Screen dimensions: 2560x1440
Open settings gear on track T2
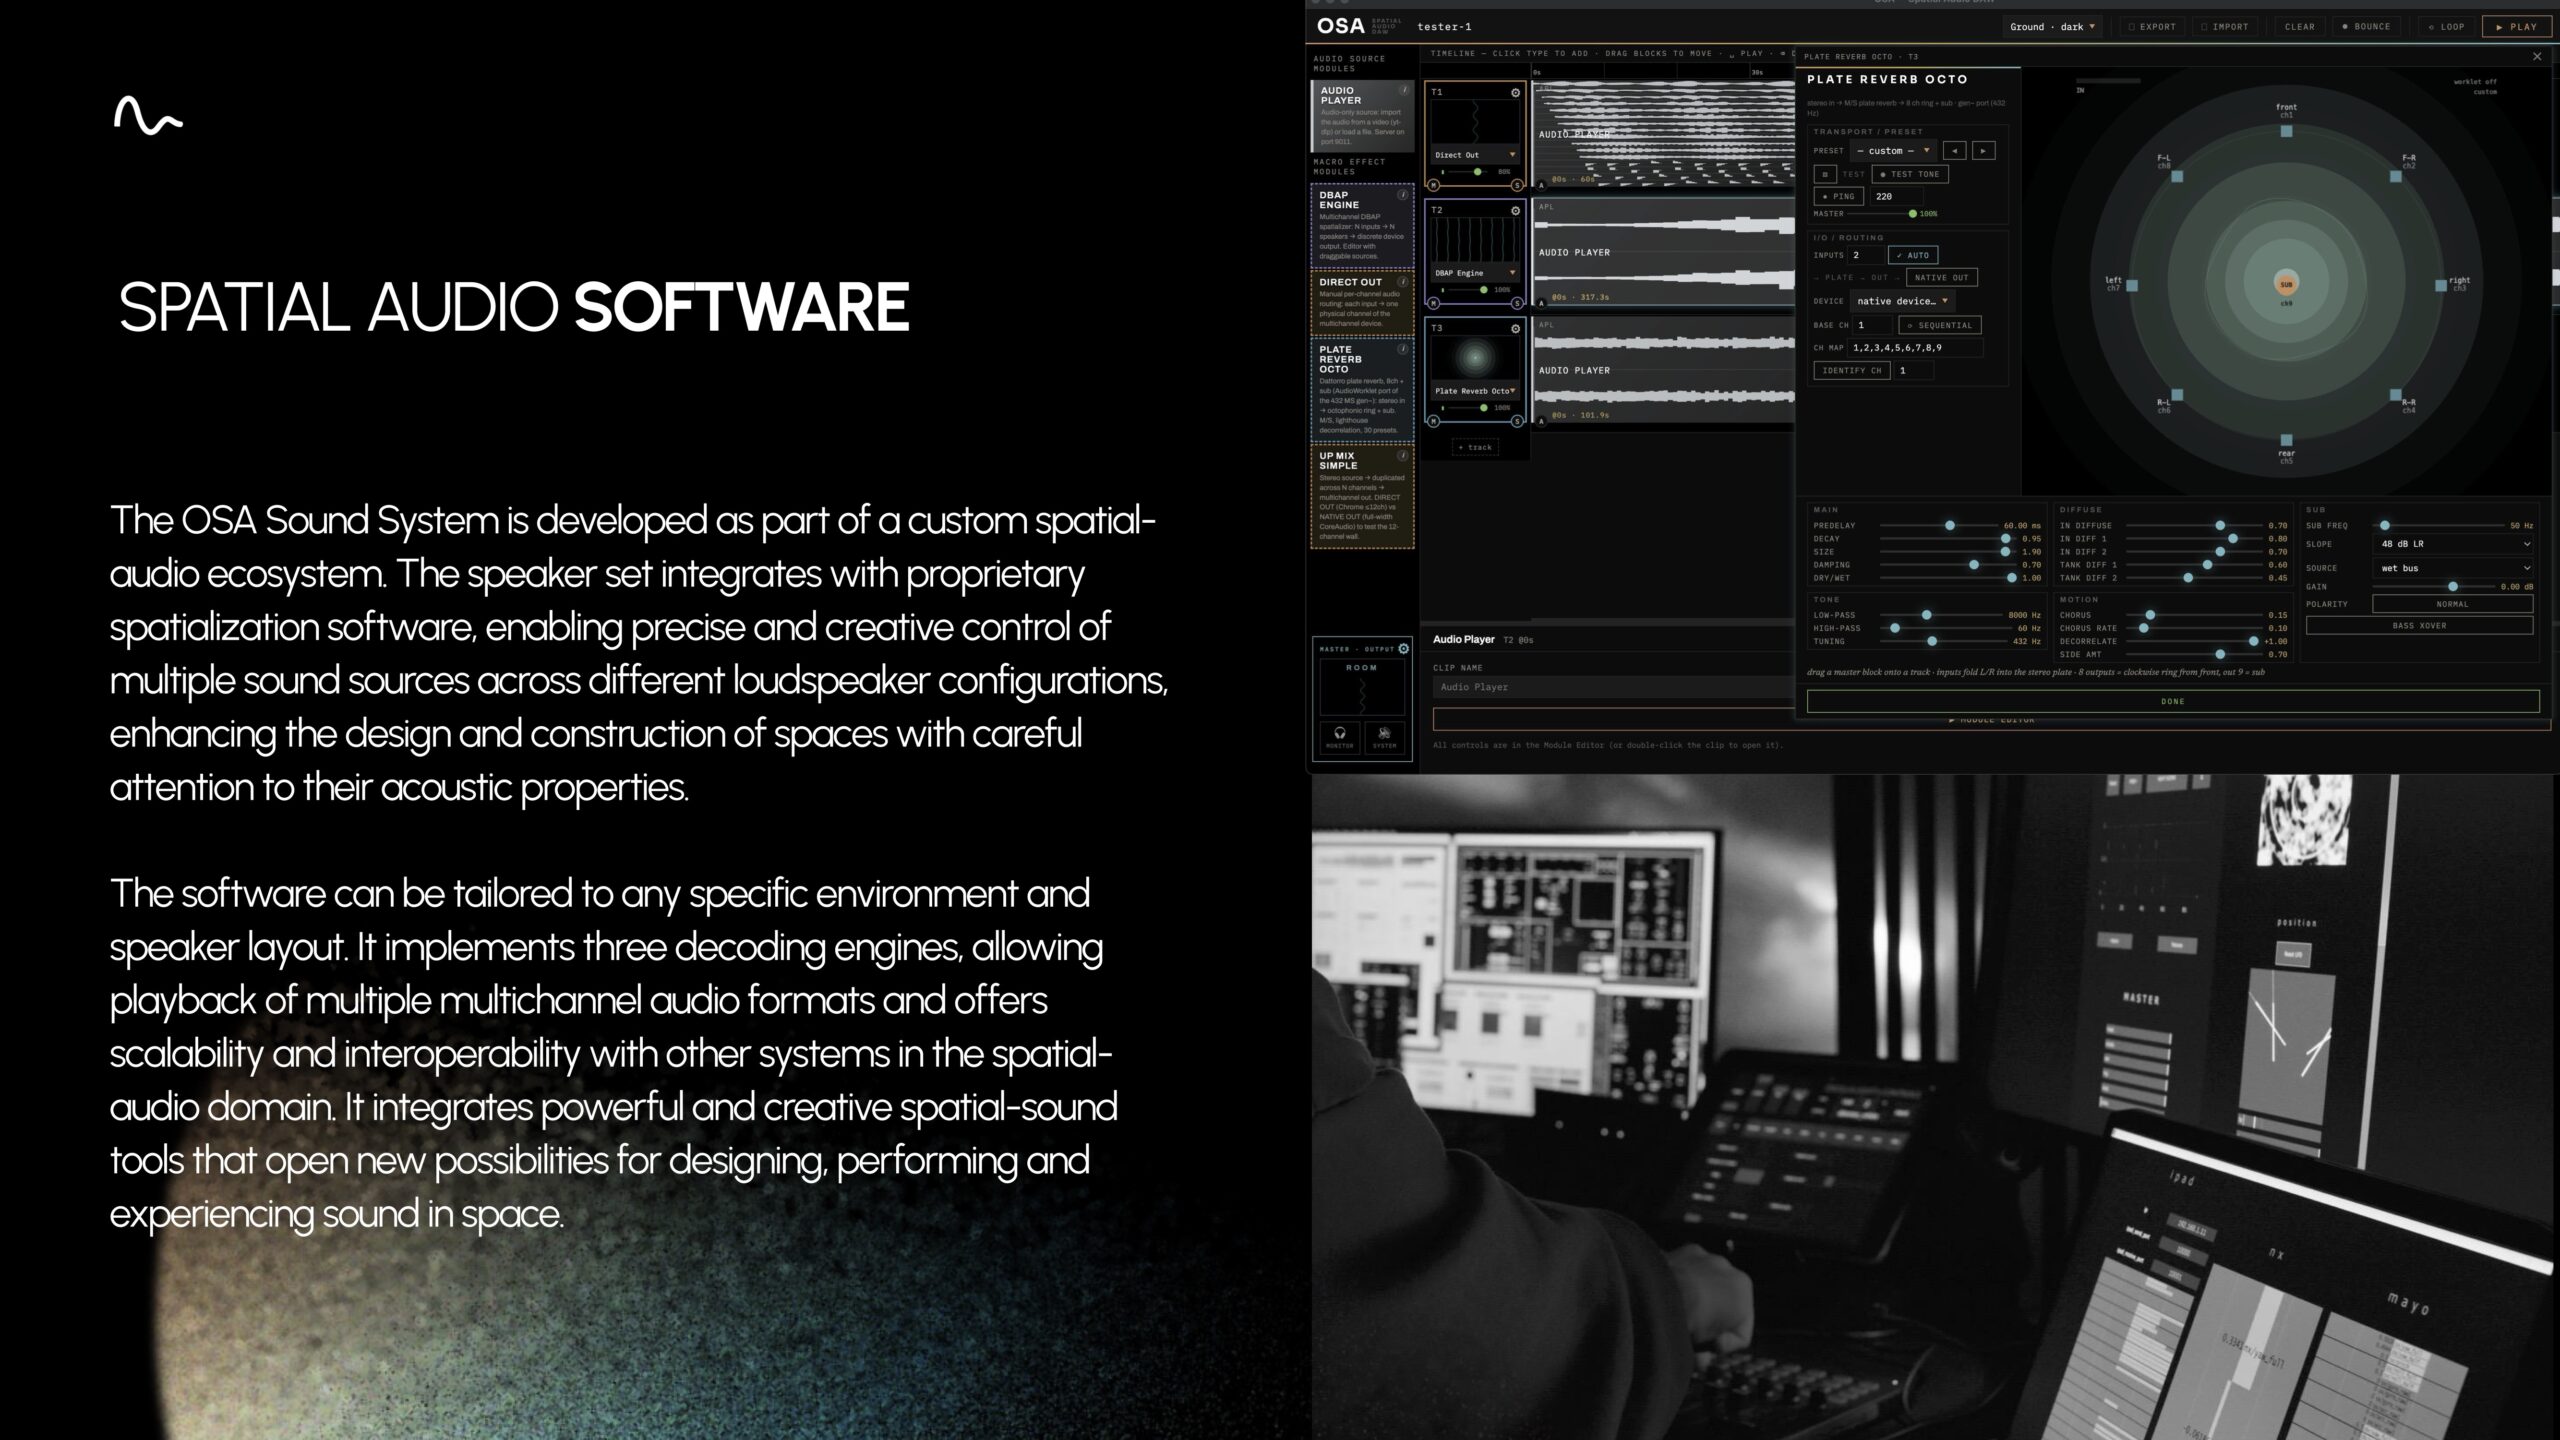point(1515,211)
